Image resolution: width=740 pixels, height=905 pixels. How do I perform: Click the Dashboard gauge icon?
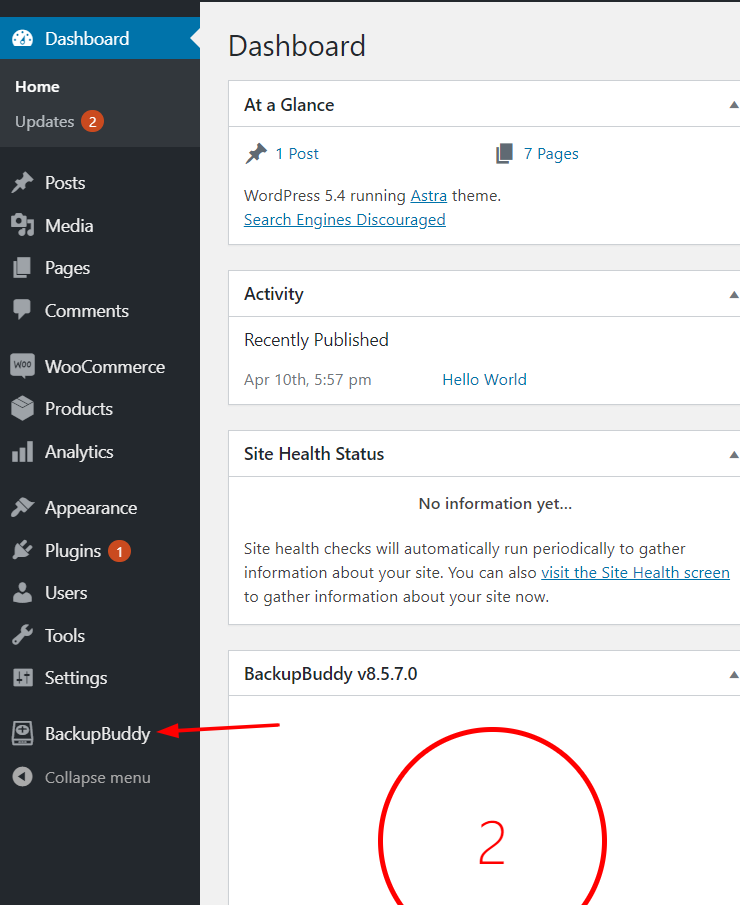23,38
